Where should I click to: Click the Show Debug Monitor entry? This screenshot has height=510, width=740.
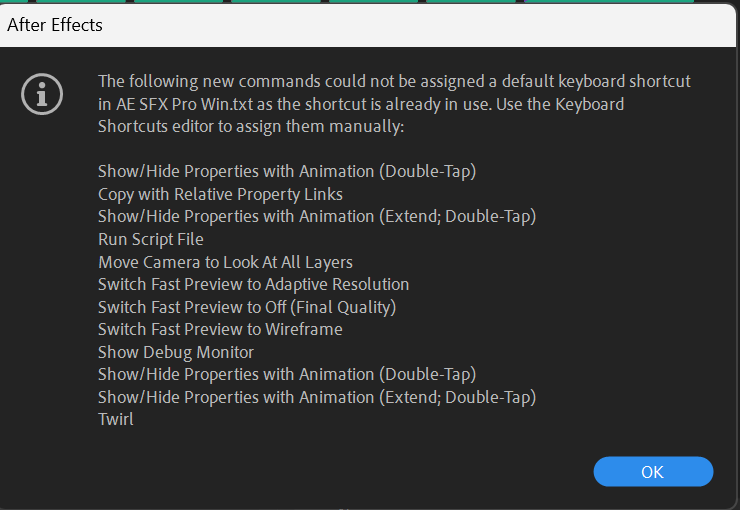point(176,352)
